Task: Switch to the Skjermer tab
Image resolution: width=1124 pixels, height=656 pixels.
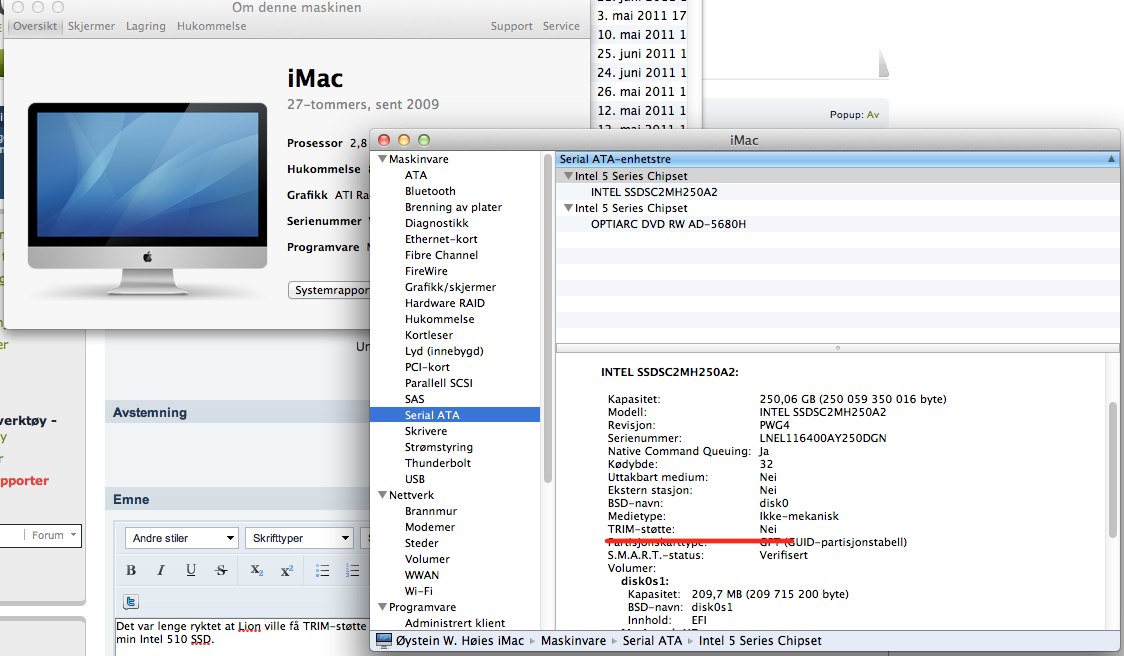Action: click(91, 26)
